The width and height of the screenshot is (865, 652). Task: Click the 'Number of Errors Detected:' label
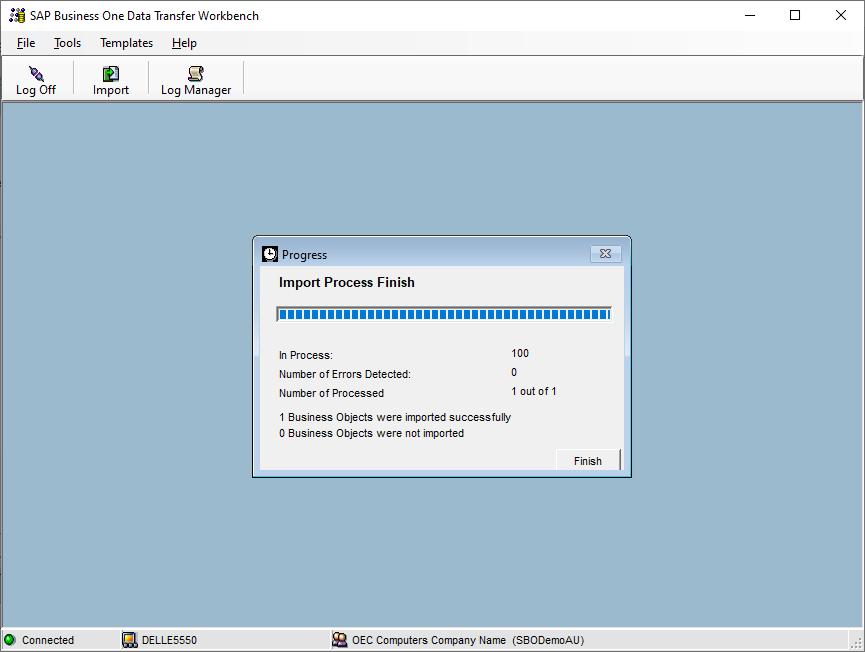click(x=345, y=374)
